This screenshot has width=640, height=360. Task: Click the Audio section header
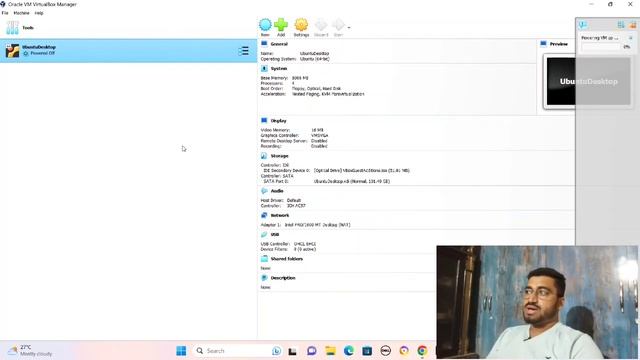pos(277,191)
